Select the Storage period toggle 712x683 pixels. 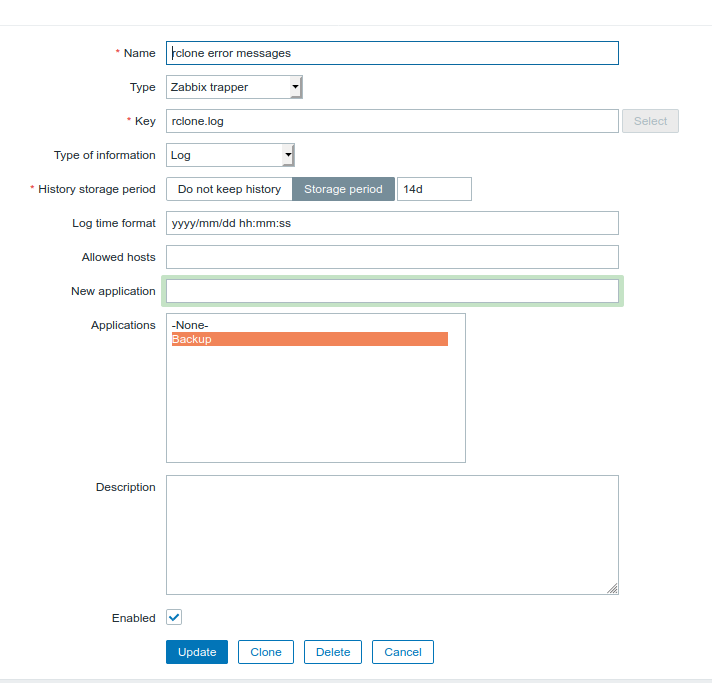[343, 189]
